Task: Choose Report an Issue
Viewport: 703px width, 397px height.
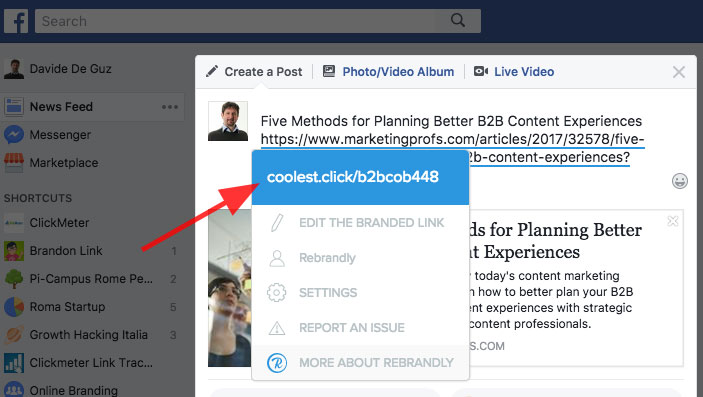Action: (x=352, y=327)
